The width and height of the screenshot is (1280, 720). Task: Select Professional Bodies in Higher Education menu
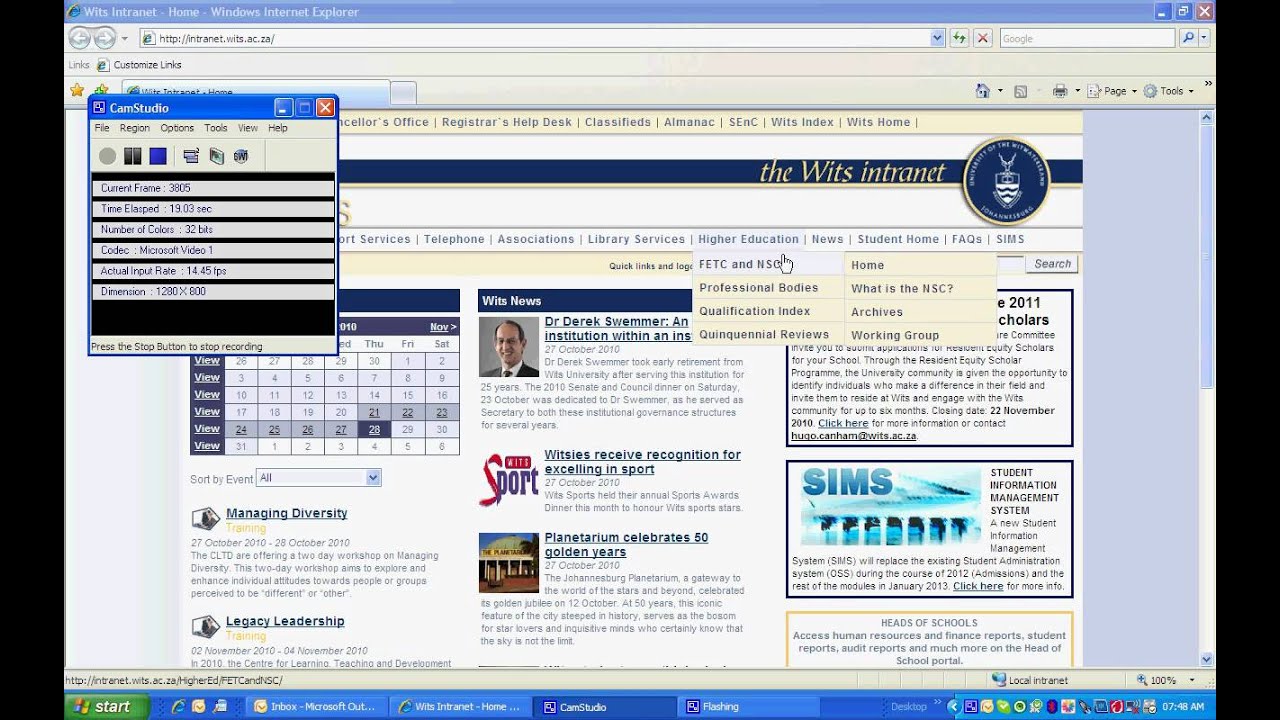tap(767, 288)
